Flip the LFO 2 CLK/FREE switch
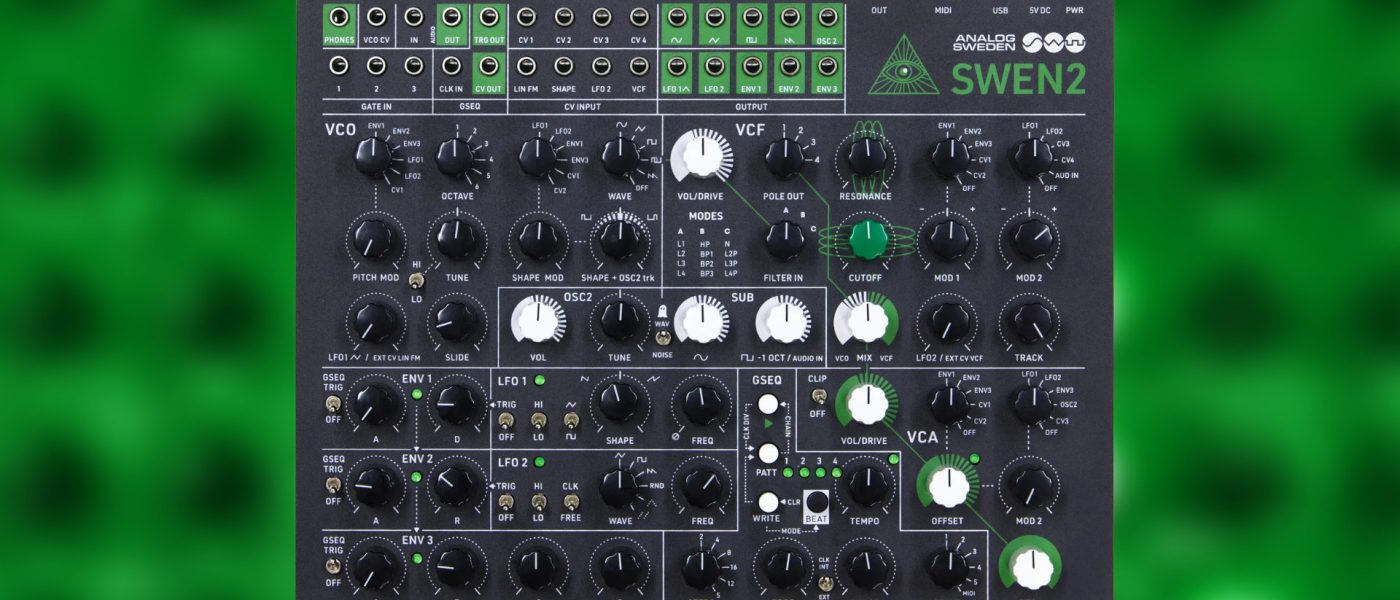Screen dimensions: 1400x600 click(x=570, y=503)
